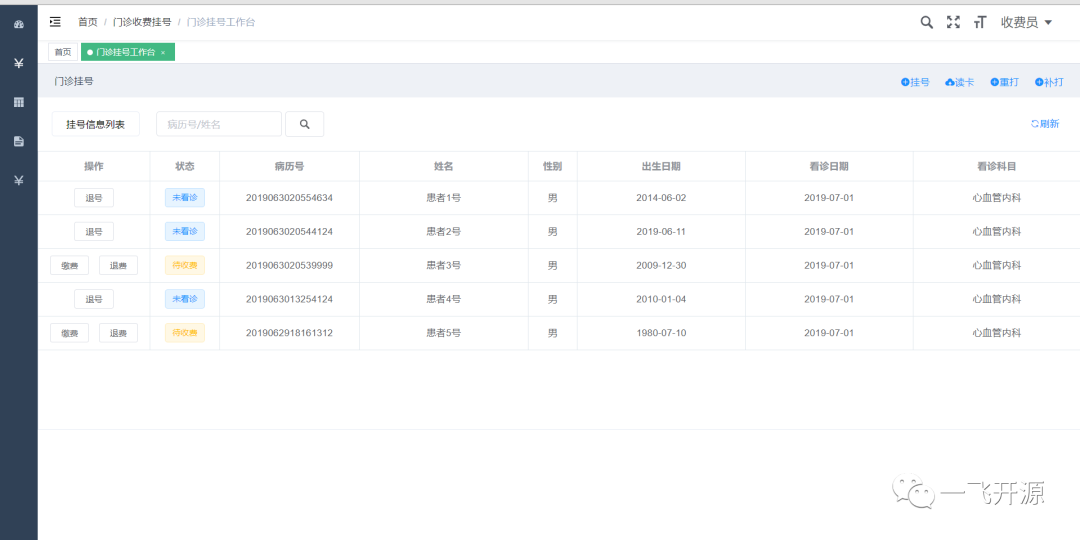Screen dimensions: 1080x540
Task: Click the search button beside 病历号/姓名 field
Action: (304, 124)
